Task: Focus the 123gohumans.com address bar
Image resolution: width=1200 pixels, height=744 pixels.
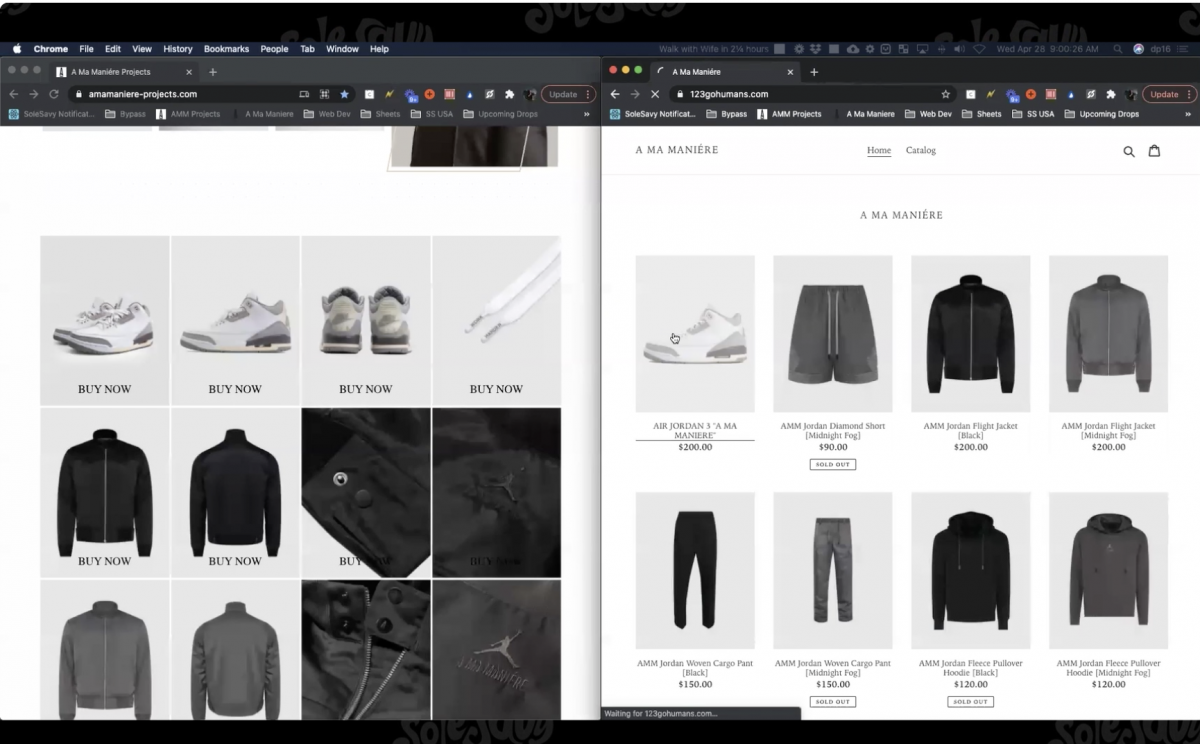Action: coord(813,94)
